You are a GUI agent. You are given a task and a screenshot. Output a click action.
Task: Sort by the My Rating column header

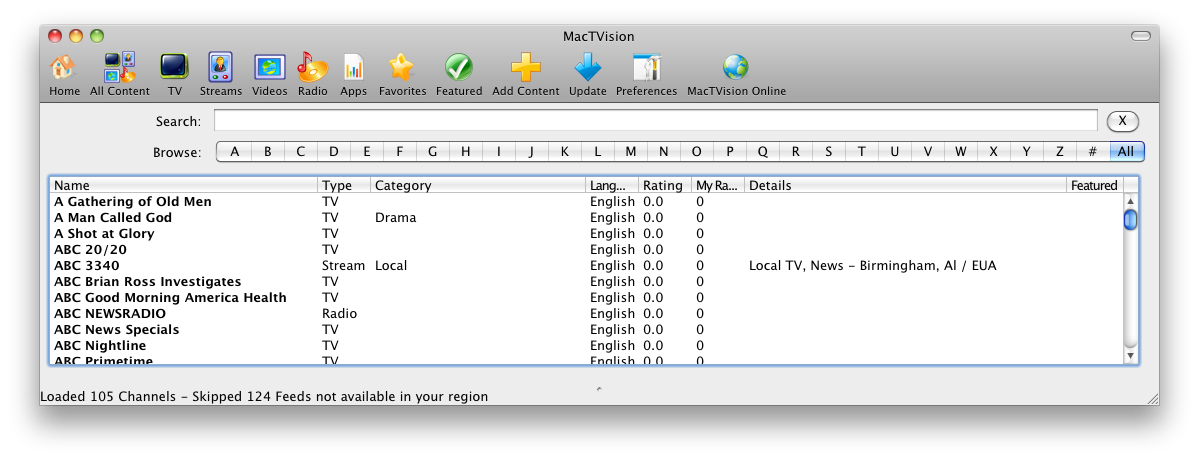point(717,185)
